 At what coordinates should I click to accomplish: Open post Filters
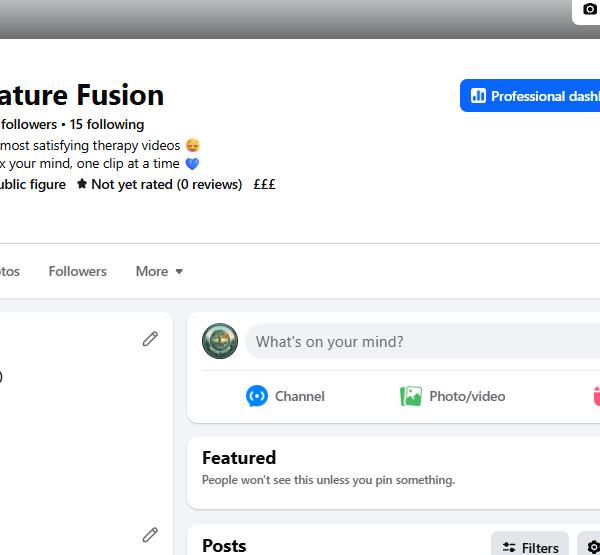(x=530, y=547)
